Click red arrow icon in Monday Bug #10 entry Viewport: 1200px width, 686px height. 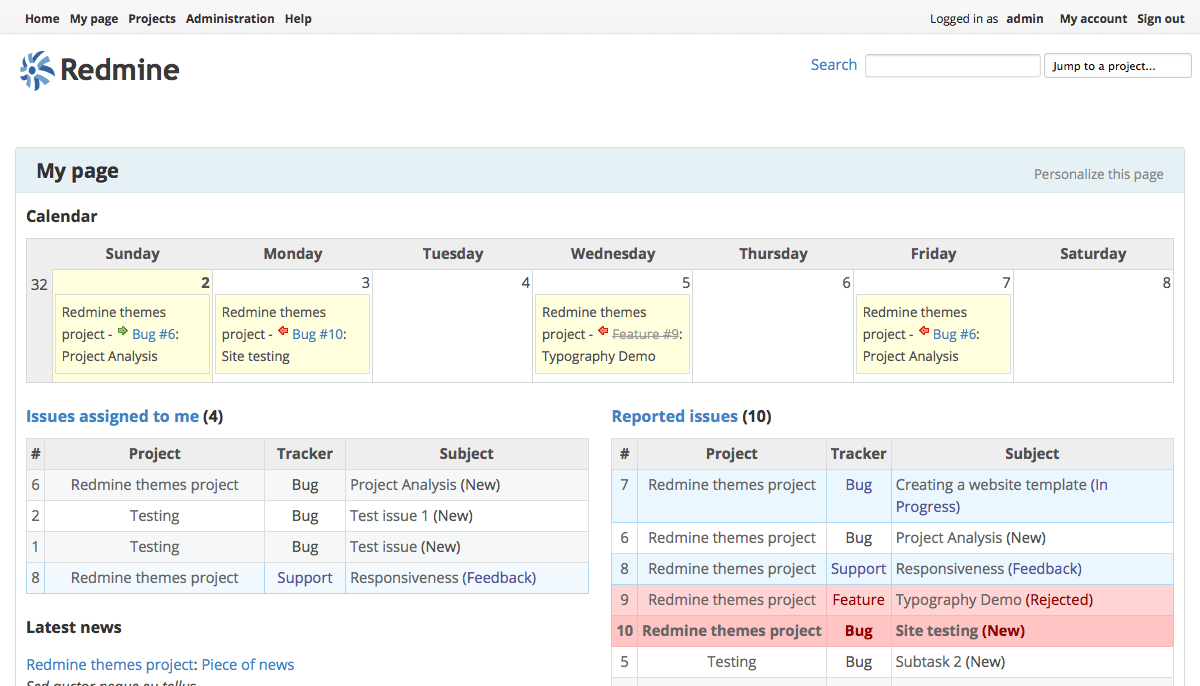point(283,331)
